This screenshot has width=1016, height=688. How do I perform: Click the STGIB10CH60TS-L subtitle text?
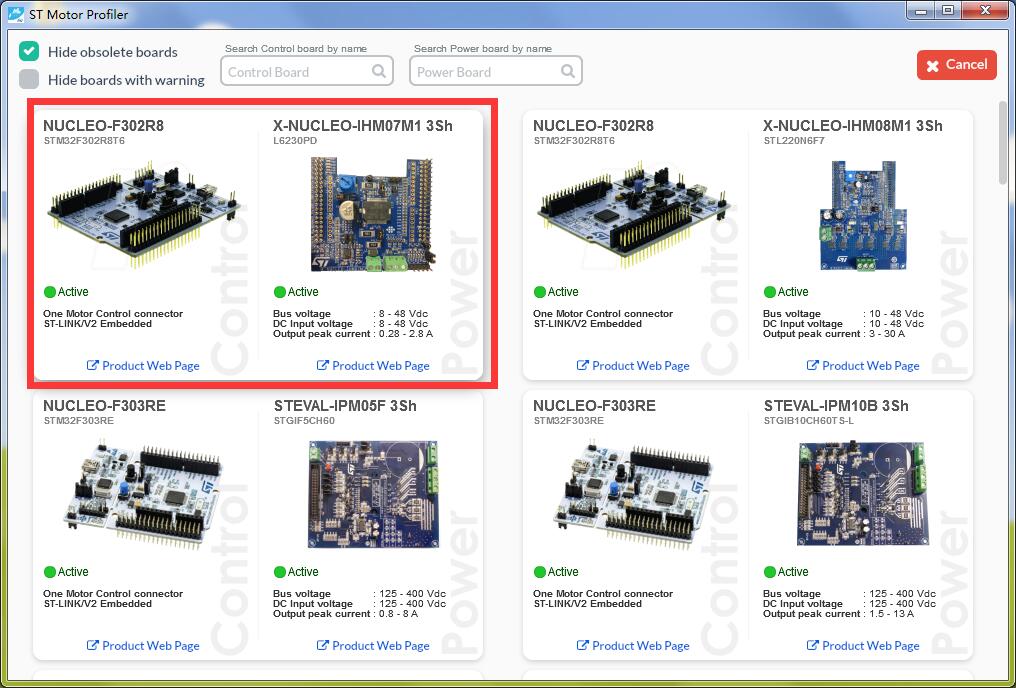[x=809, y=420]
